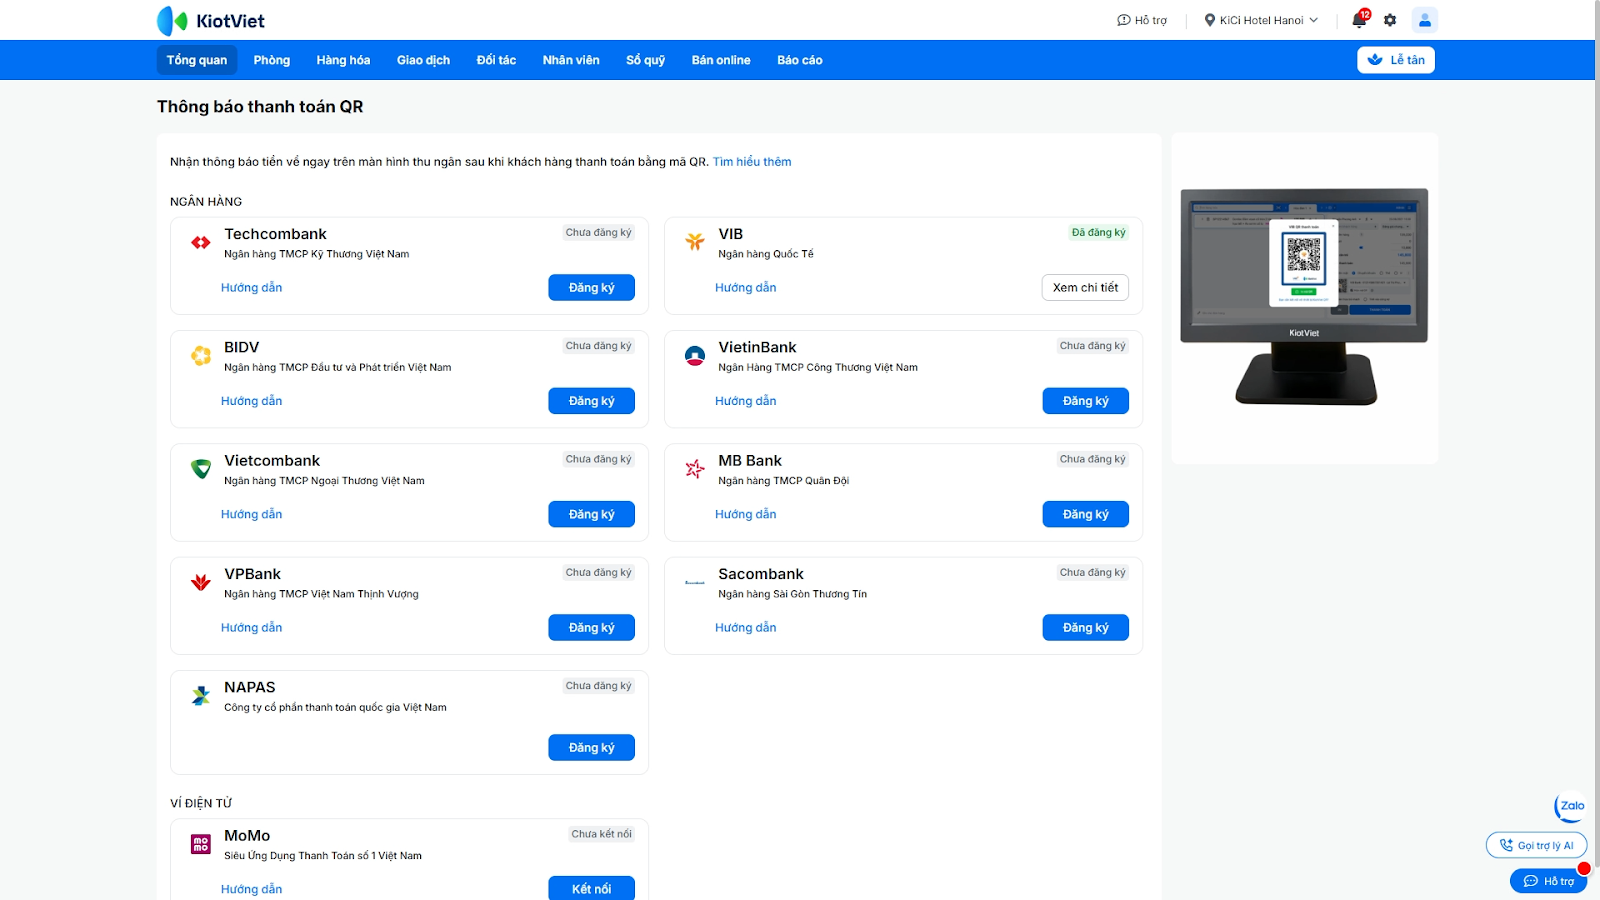Click the KiotViet QR monitor preview image

tap(1304, 297)
